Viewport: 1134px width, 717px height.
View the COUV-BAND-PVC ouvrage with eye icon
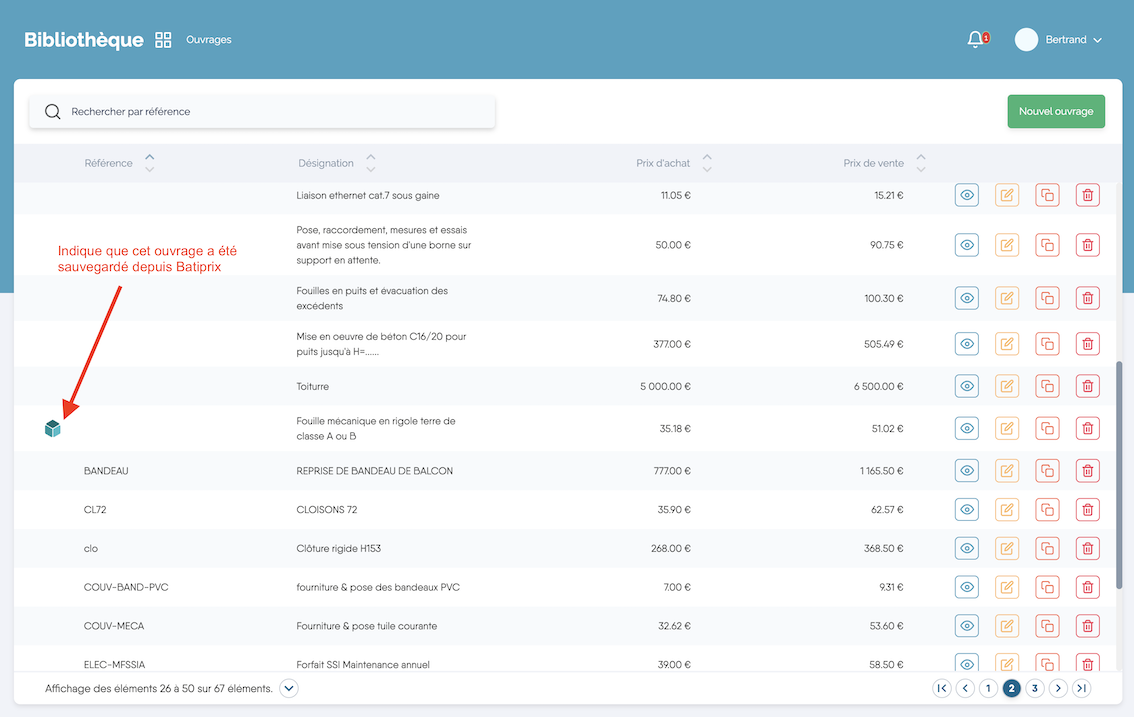tap(966, 587)
